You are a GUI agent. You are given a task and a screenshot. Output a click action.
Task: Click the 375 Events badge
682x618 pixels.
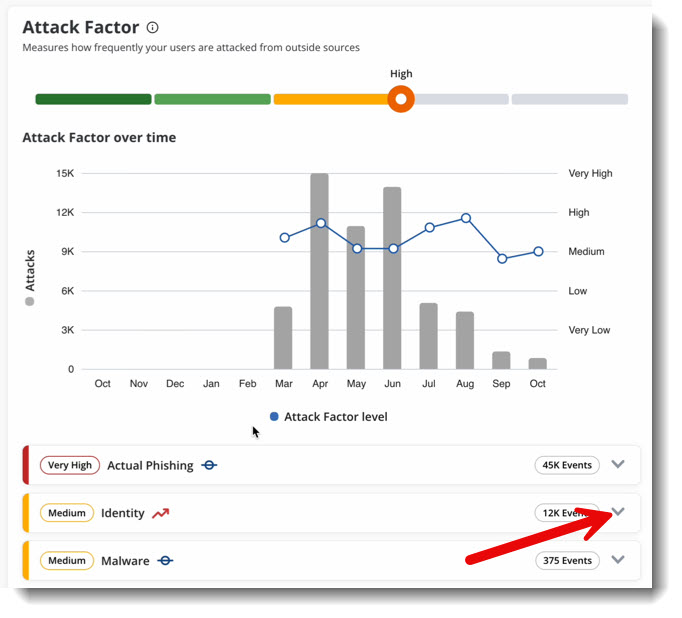(567, 561)
